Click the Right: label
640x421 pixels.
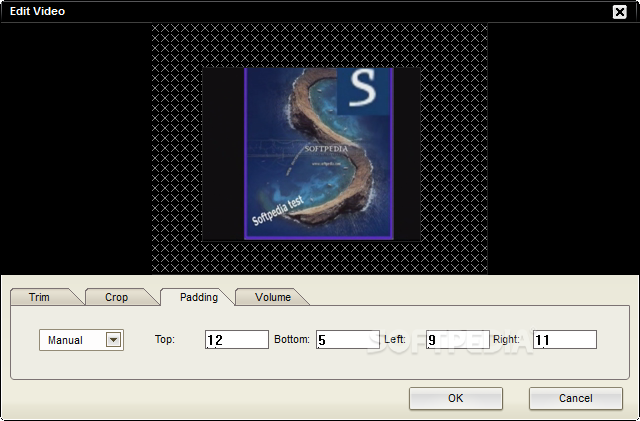pyautogui.click(x=506, y=339)
